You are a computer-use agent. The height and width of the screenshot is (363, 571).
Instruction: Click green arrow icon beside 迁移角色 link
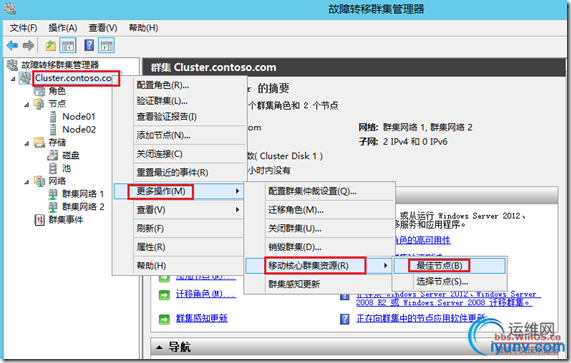tap(164, 295)
